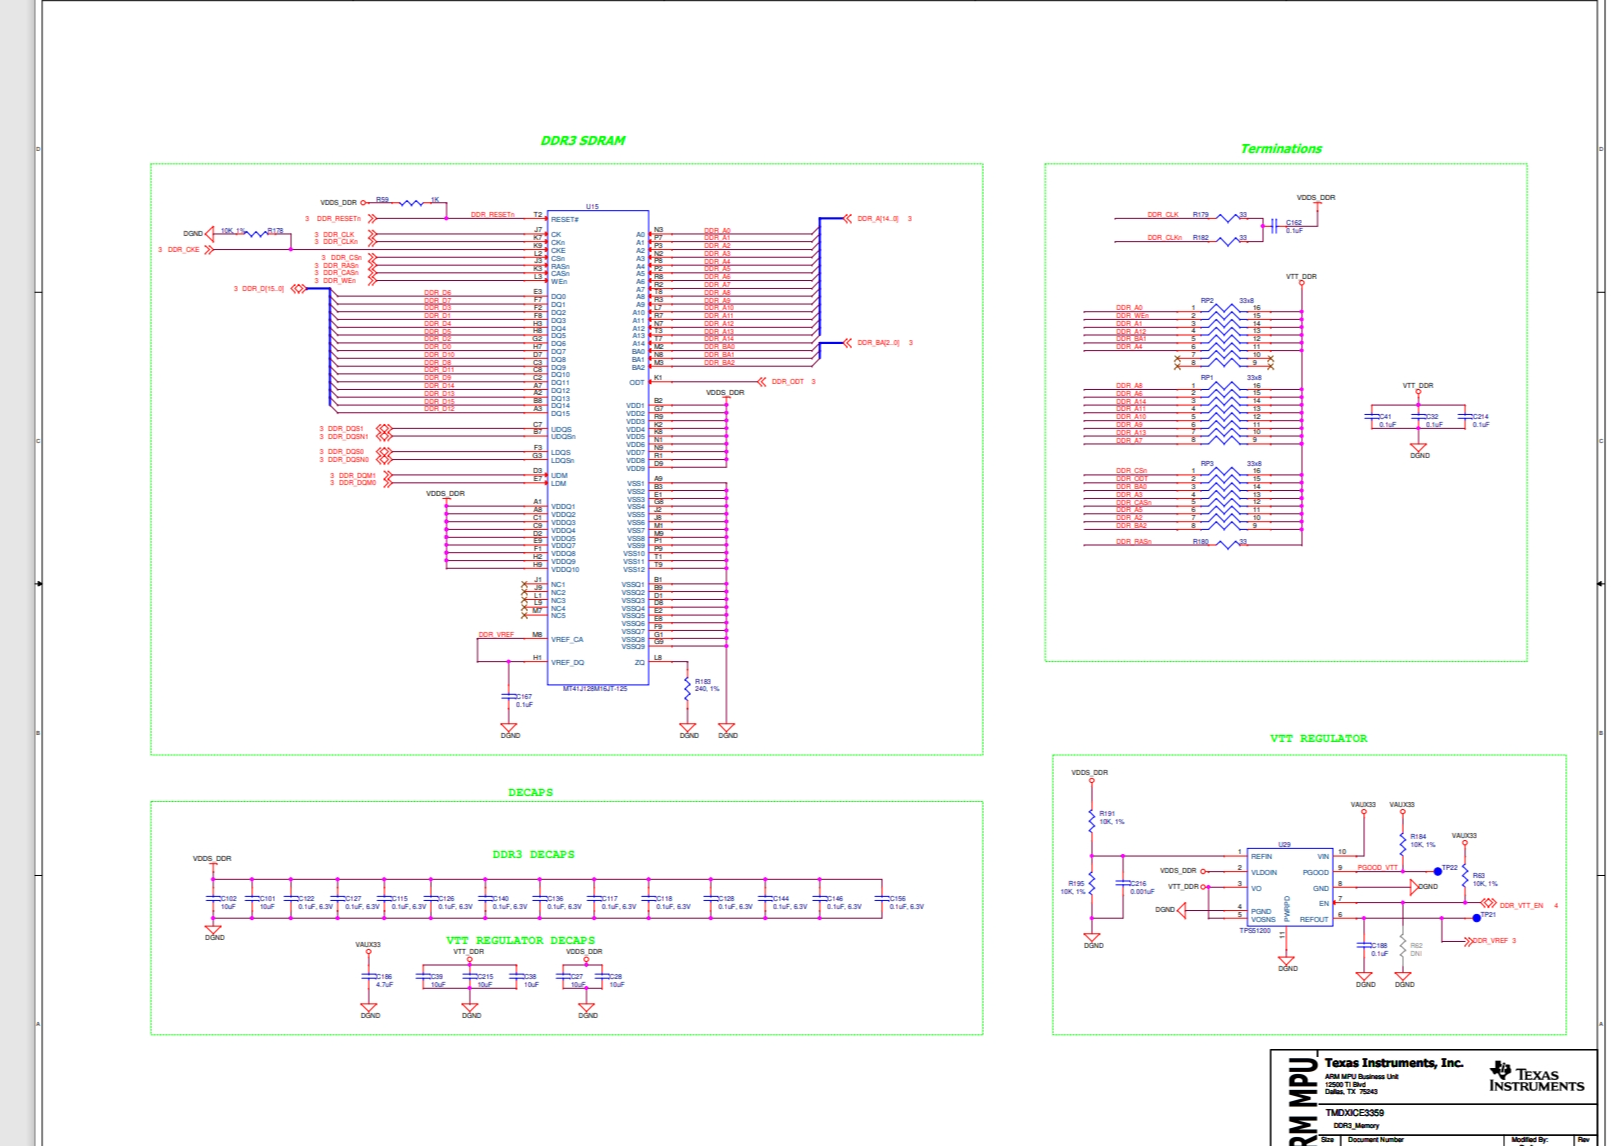This screenshot has width=1612, height=1146.
Task: Select the U15 memory chip part number text
Action: point(595,688)
